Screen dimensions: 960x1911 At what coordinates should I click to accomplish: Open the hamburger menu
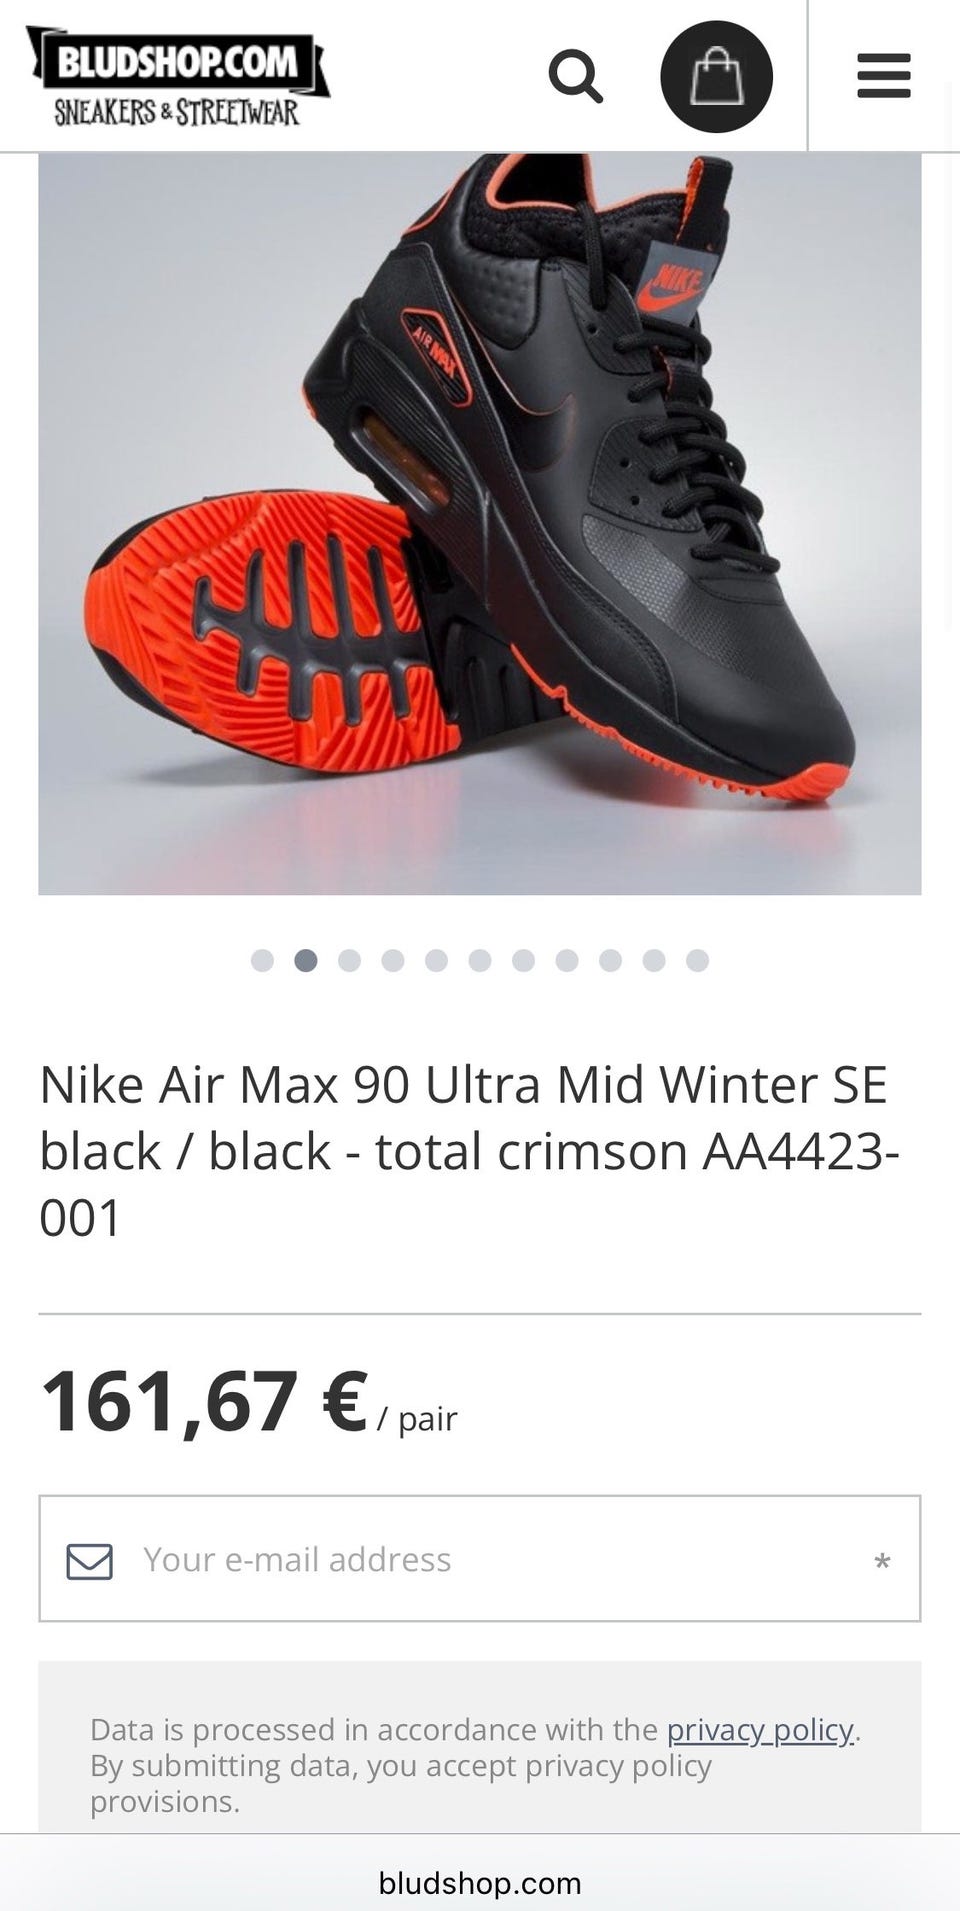point(884,76)
